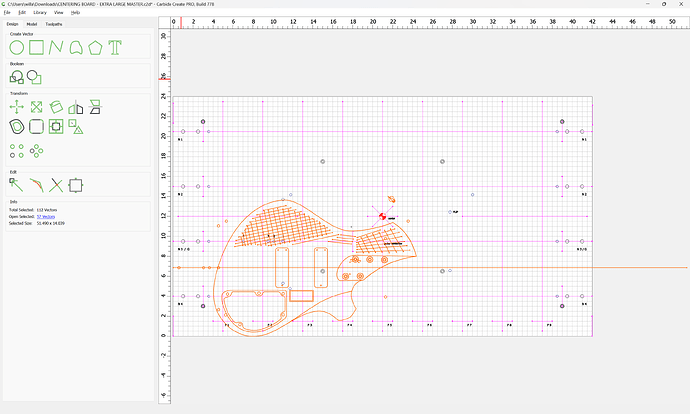Click the 57 Vectors open-selected link

[x=46, y=216]
